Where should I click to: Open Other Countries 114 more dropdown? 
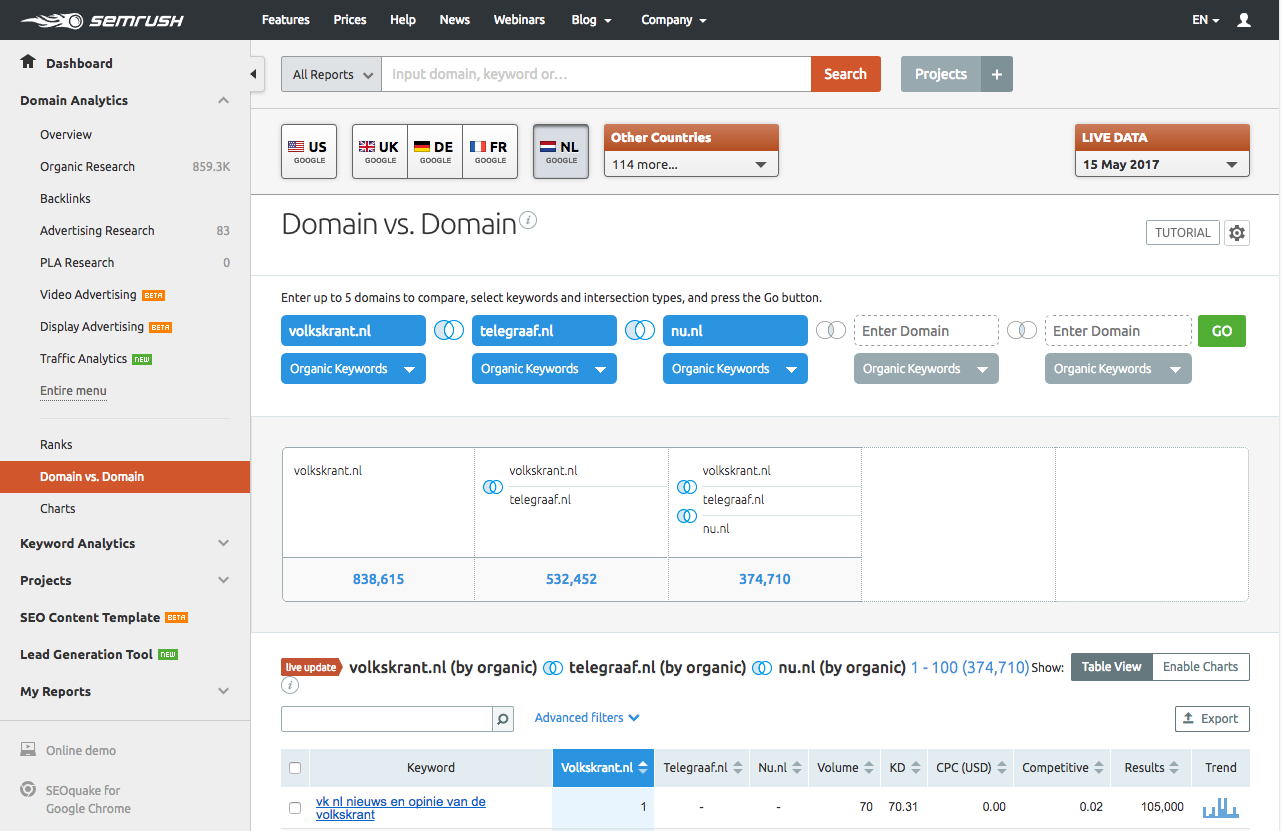click(691, 164)
